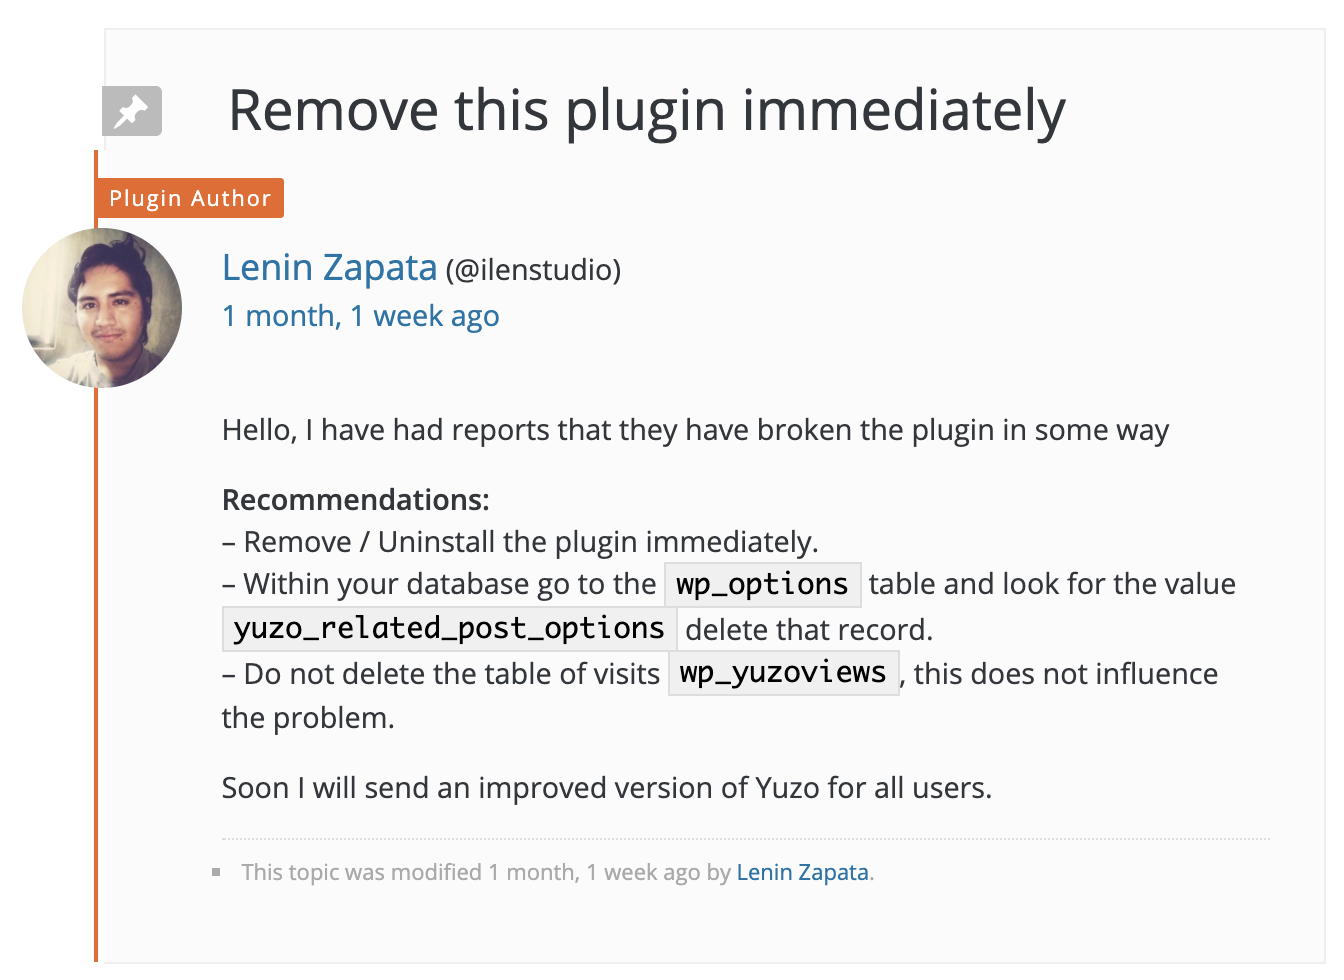Image resolution: width=1344 pixels, height=980 pixels.
Task: Click the bold 'Recommendations:' heading
Action: [356, 500]
